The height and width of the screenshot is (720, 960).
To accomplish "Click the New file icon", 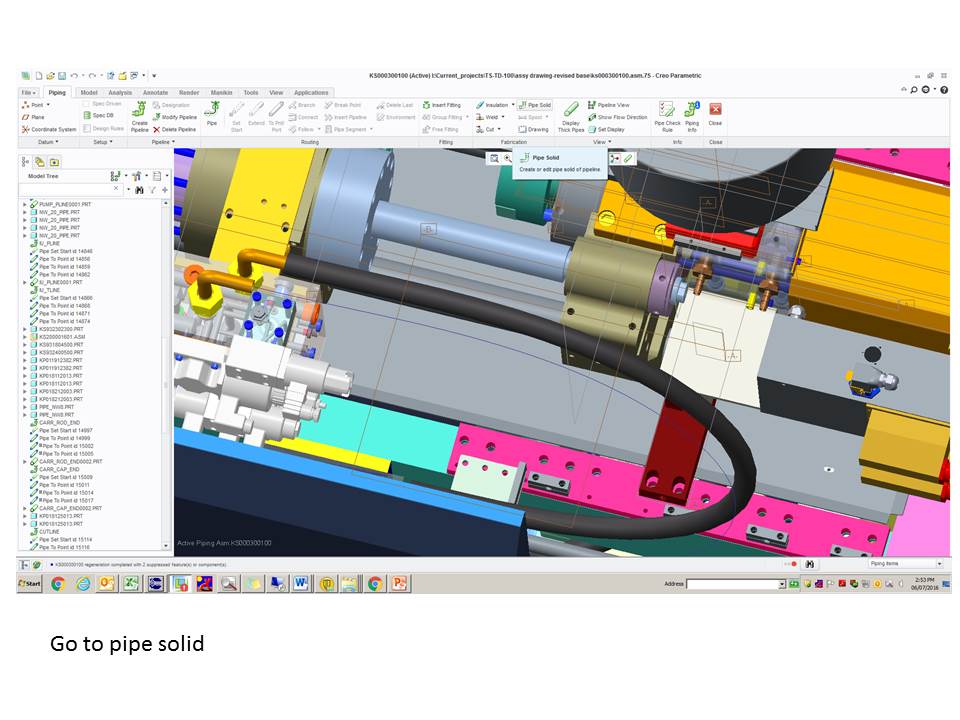I will 39,76.
